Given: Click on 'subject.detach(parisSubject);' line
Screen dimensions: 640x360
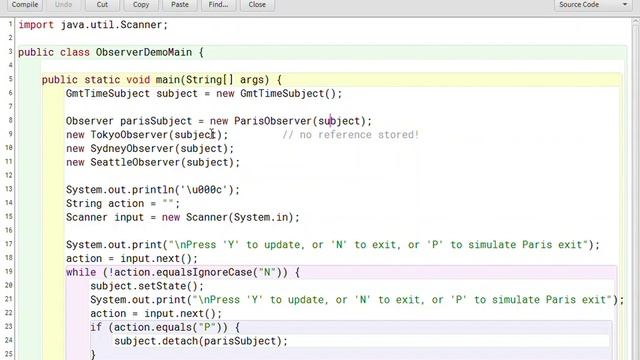Looking at the screenshot, I should [201, 341].
